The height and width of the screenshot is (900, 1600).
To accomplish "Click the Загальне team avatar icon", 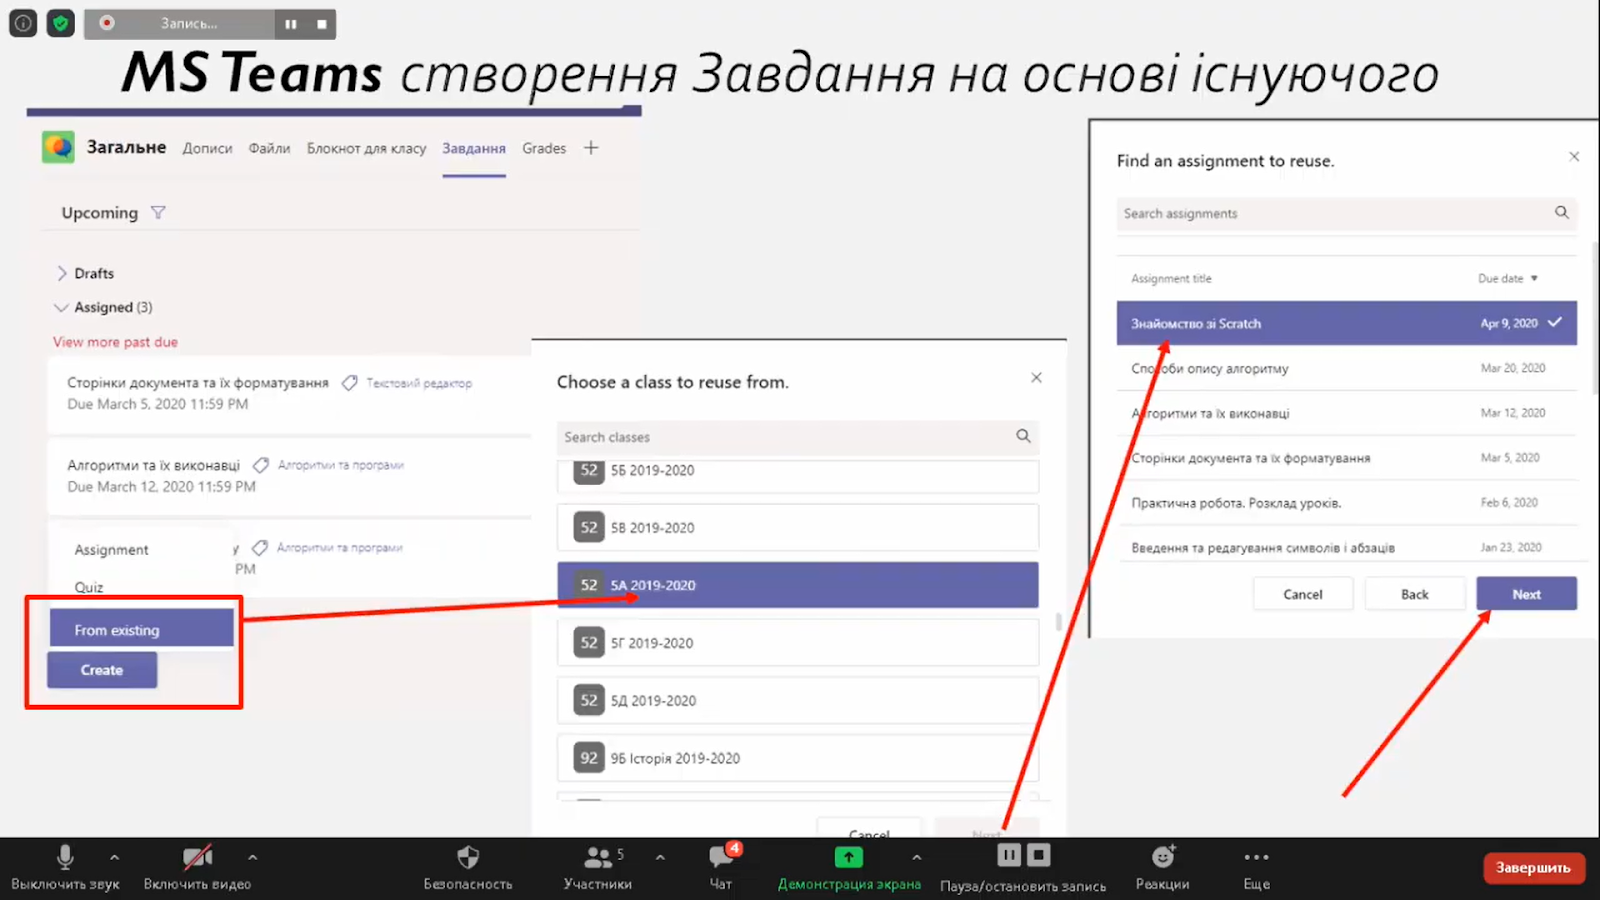I will pos(58,147).
